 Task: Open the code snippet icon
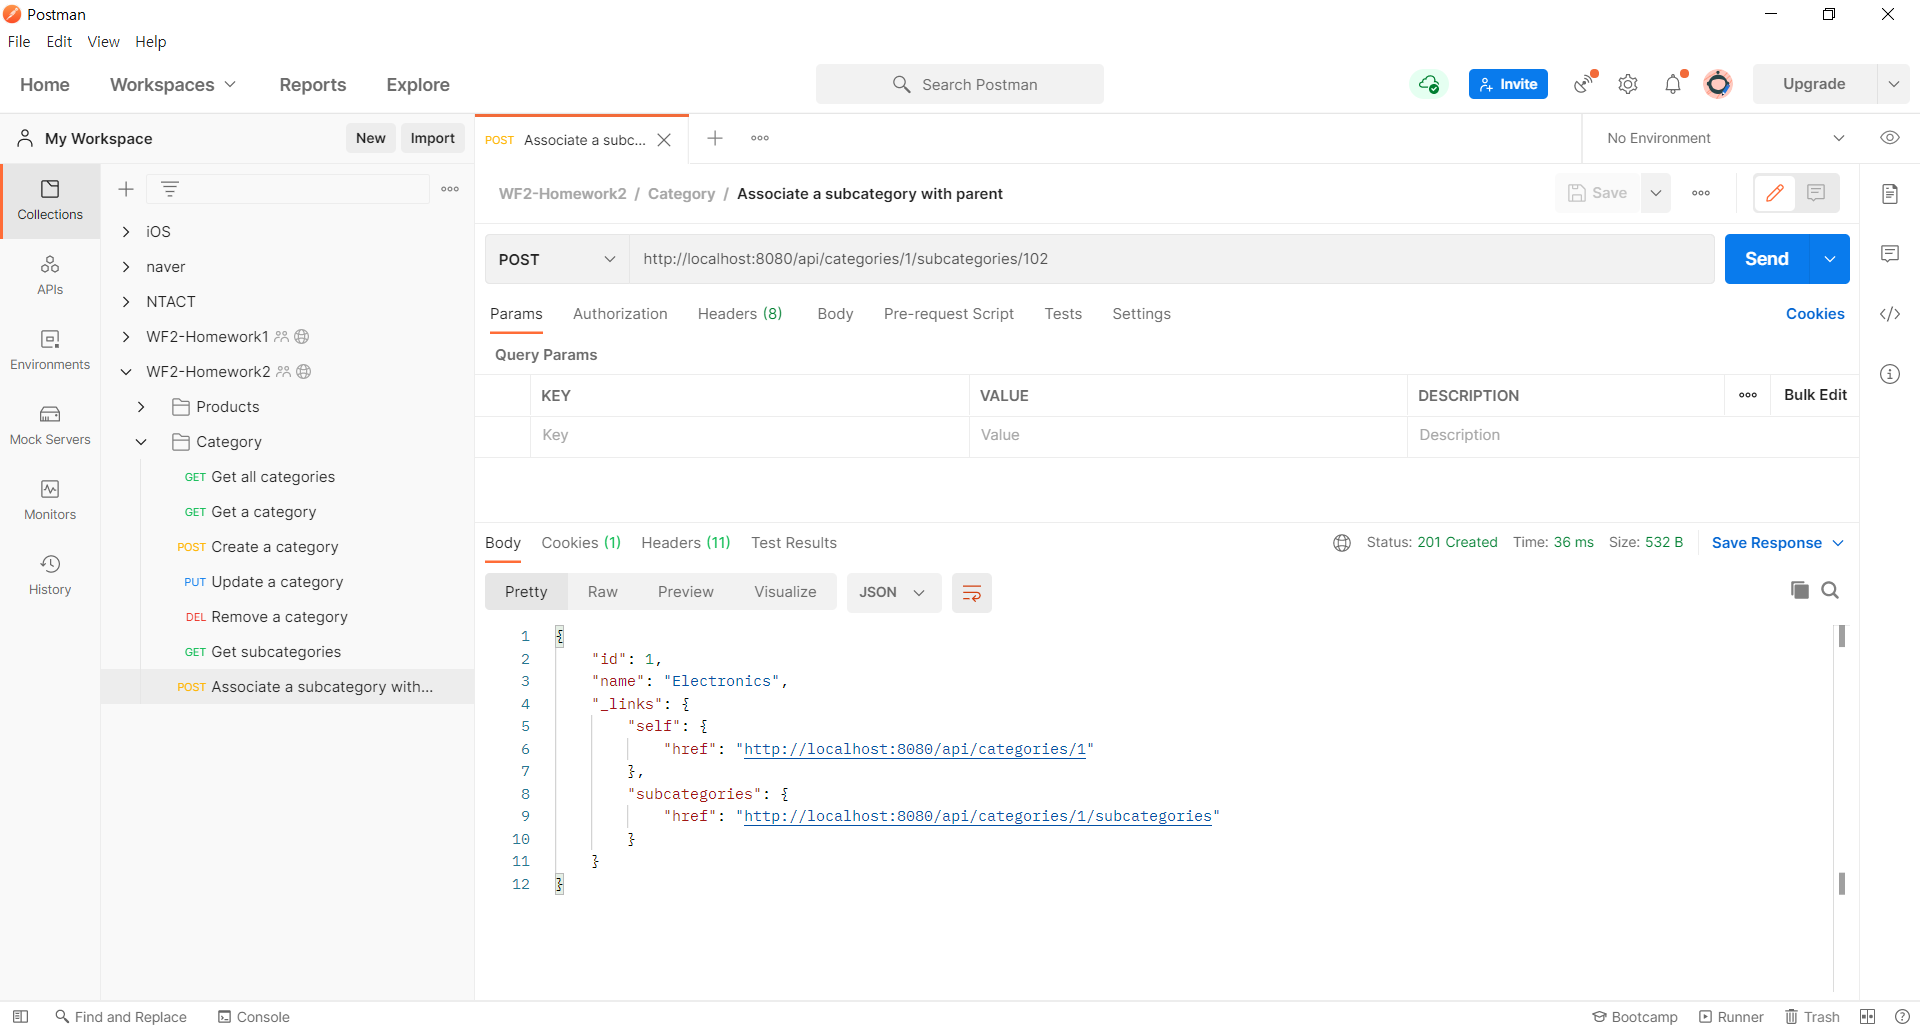pyautogui.click(x=1890, y=314)
